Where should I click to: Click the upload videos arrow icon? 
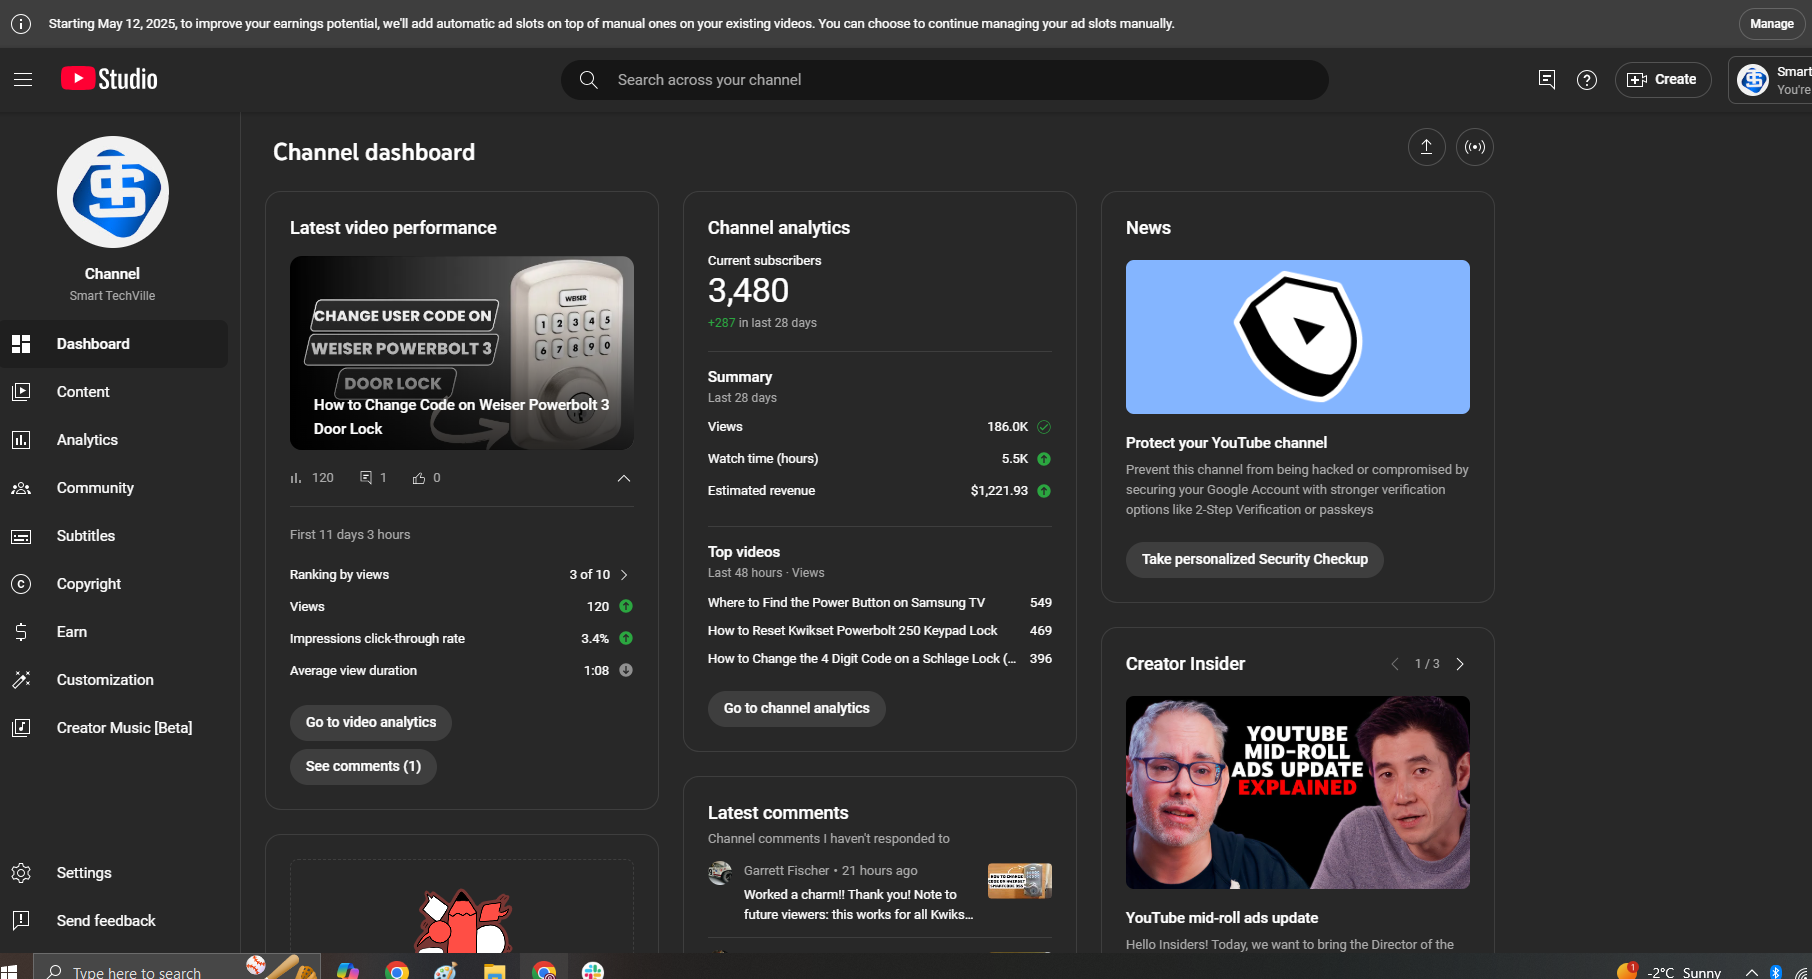(1427, 147)
